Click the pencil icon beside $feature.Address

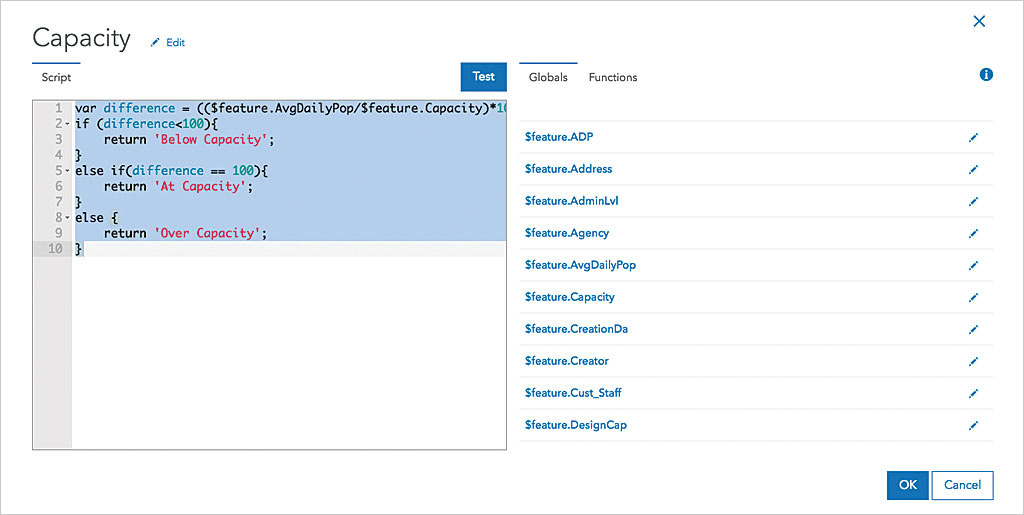[974, 169]
